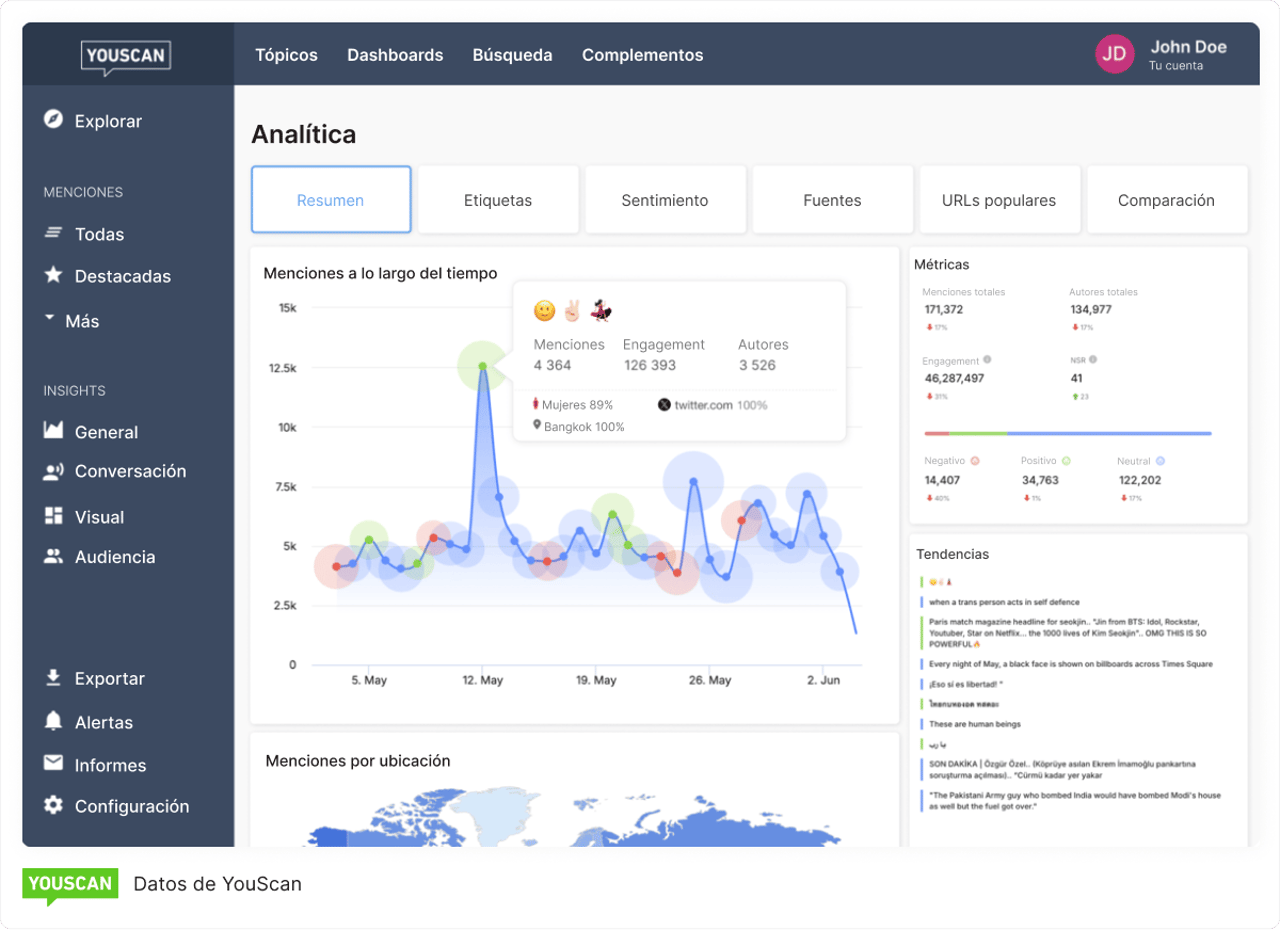
Task: Open John Doe account menu
Action: (x=1162, y=54)
